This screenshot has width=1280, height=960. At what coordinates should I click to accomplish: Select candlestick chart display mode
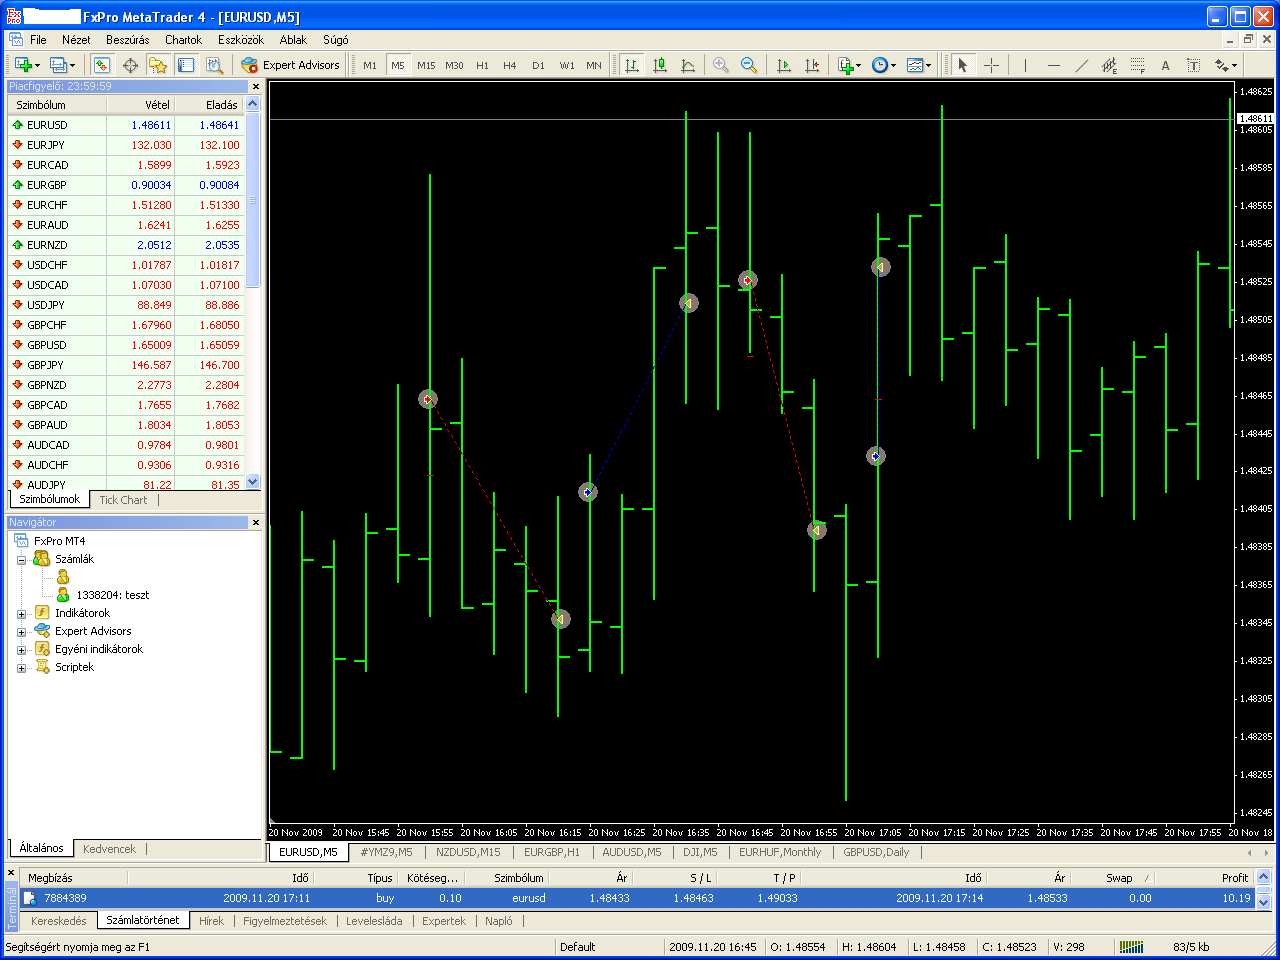(660, 65)
